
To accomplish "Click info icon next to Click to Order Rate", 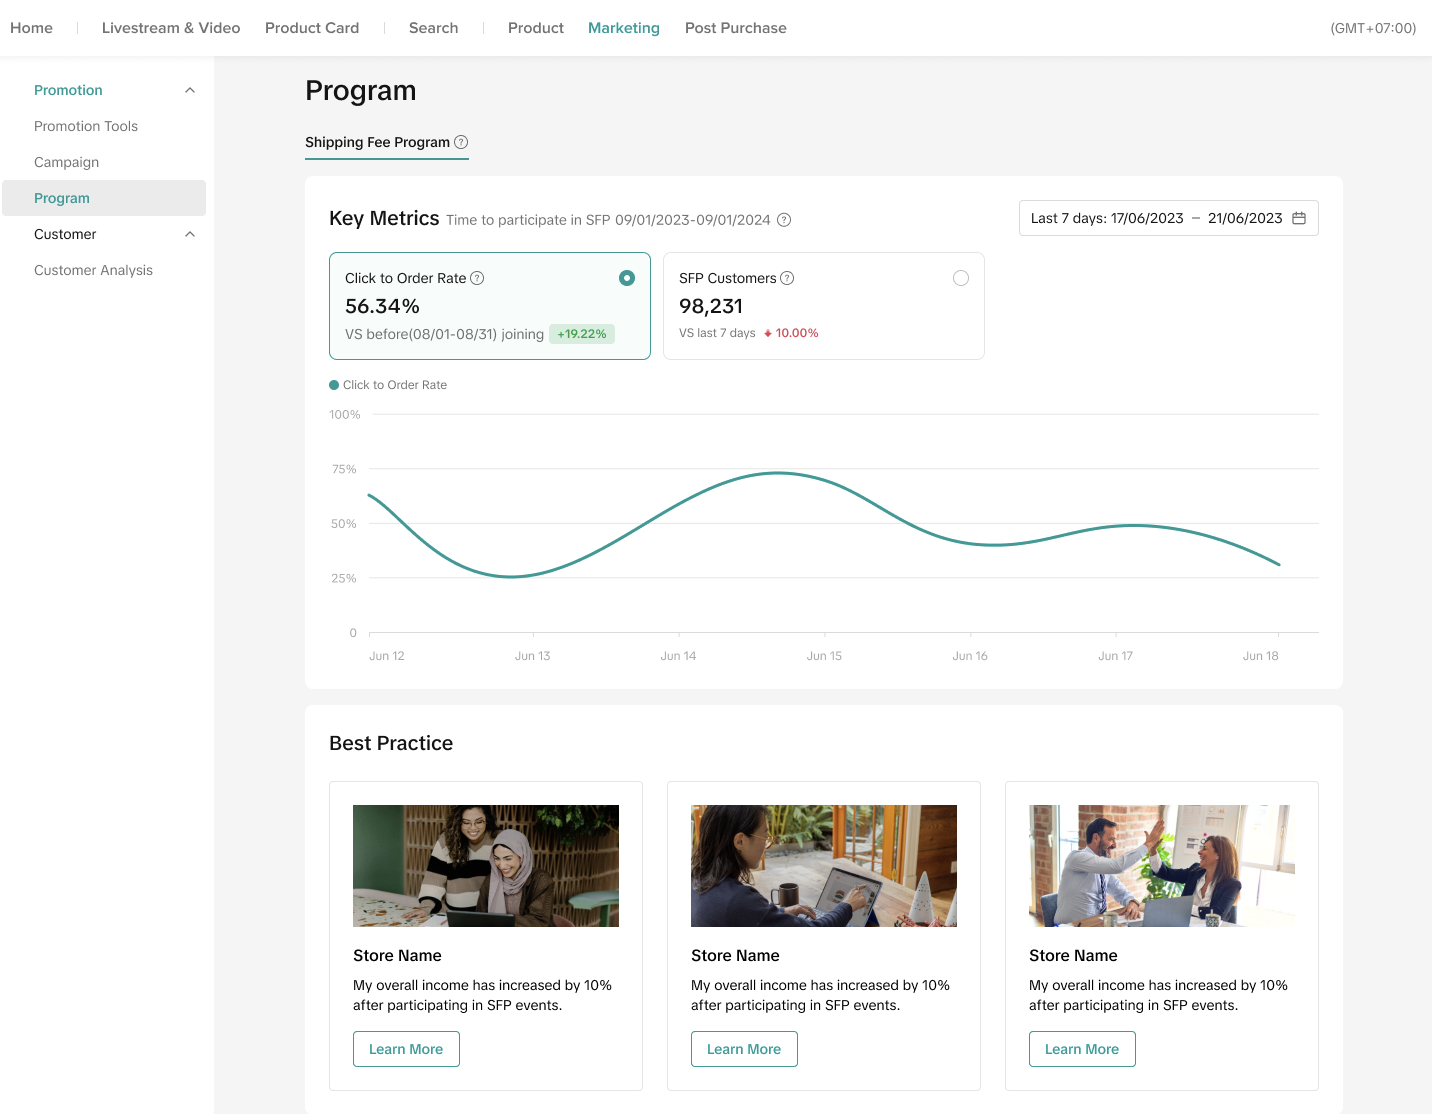I will pos(477,278).
